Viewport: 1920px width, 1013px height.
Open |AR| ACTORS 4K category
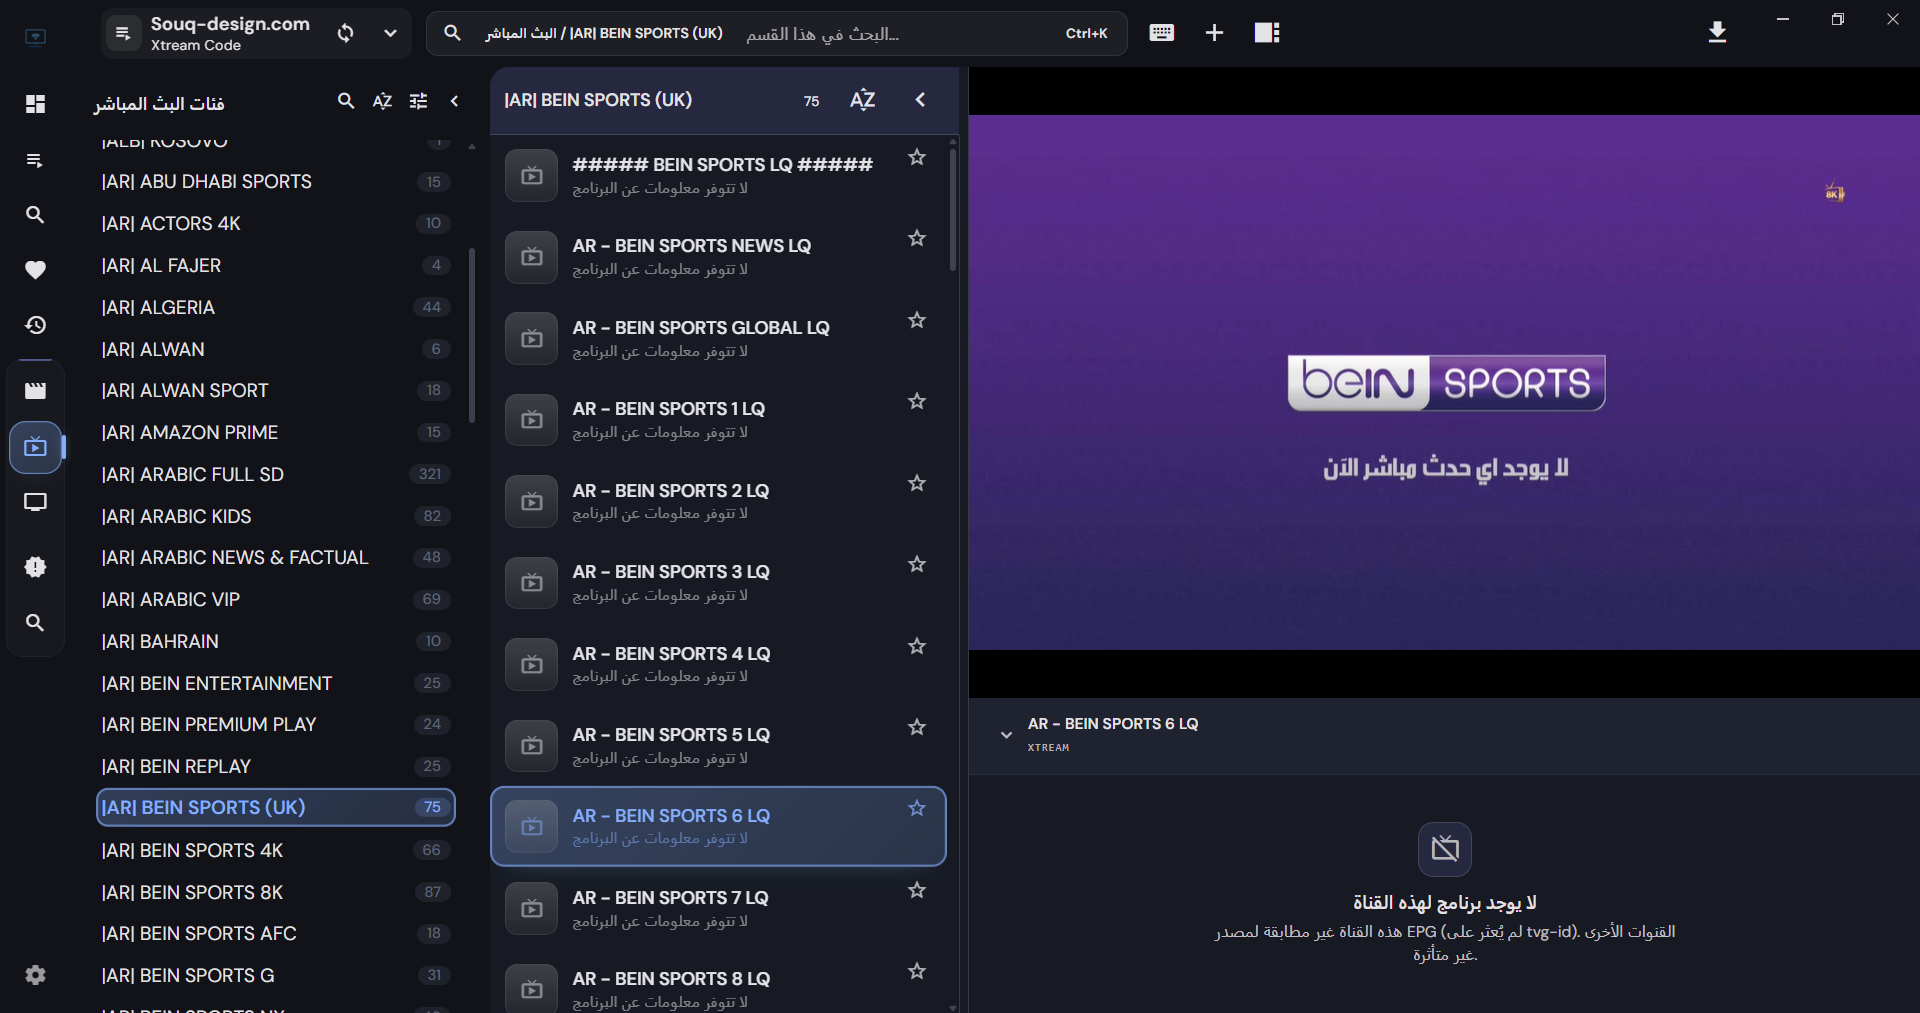[276, 224]
